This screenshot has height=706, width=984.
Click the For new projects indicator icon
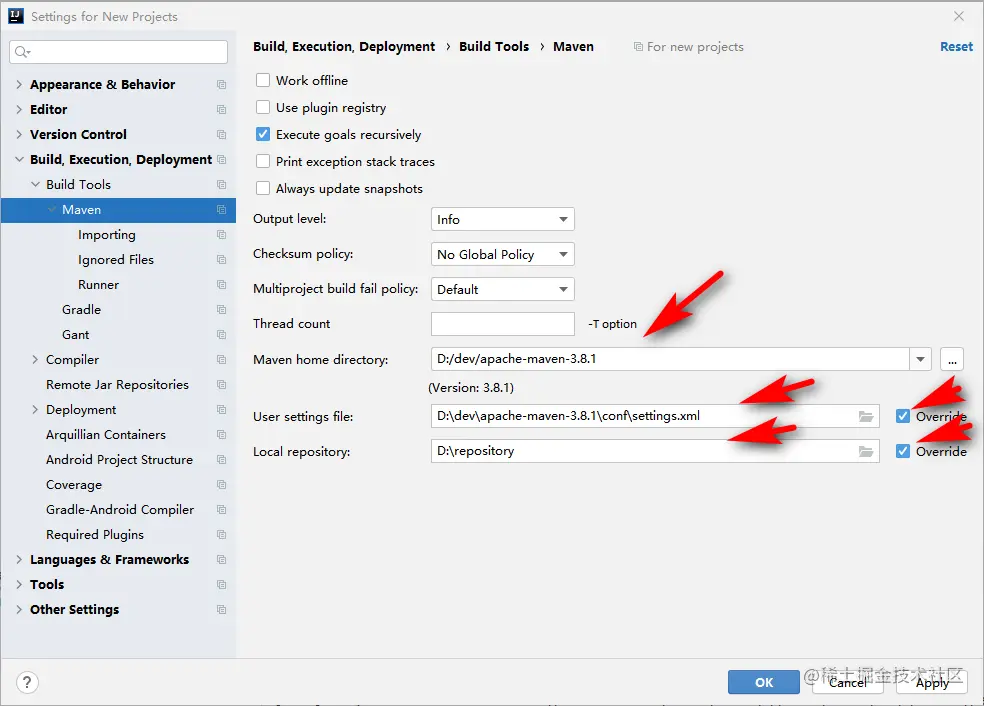click(x=638, y=47)
